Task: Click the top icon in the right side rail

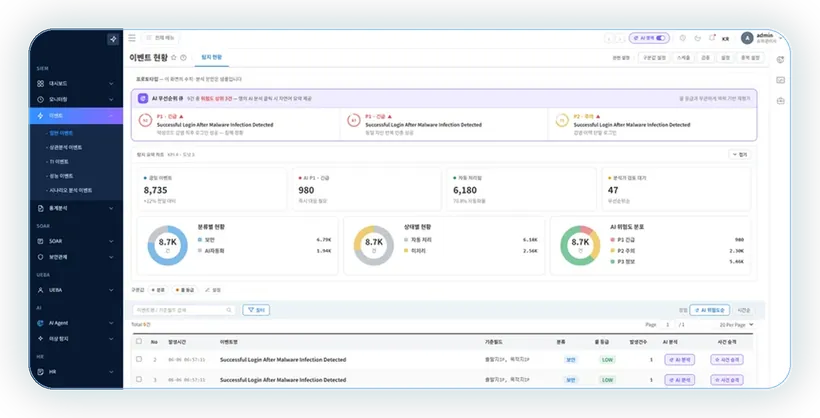Action: (780, 60)
